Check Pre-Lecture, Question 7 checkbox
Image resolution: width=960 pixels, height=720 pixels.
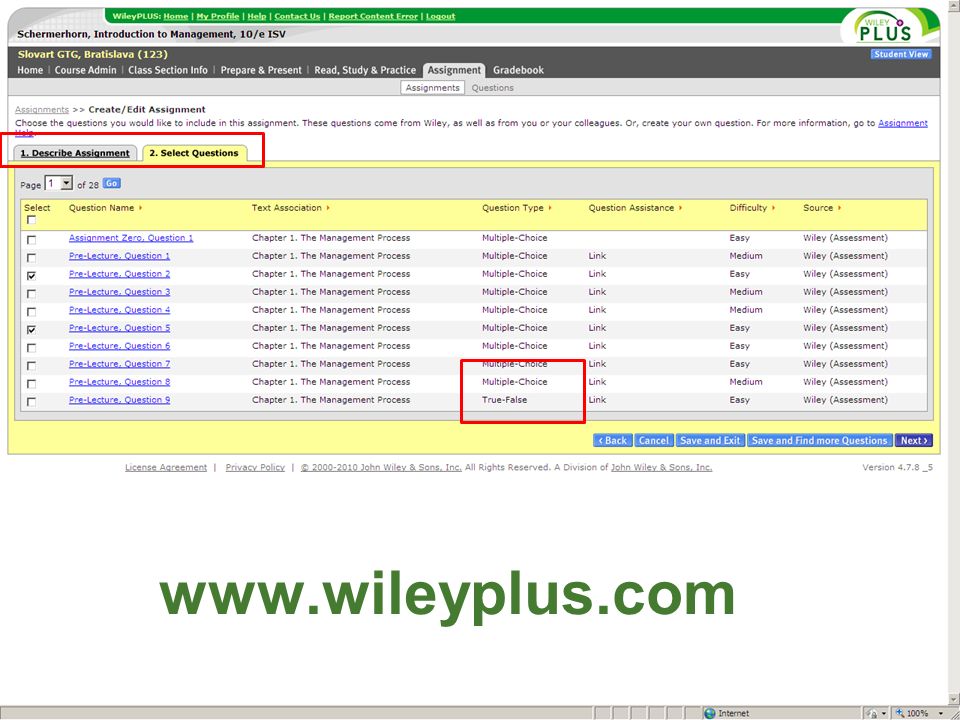(x=31, y=366)
